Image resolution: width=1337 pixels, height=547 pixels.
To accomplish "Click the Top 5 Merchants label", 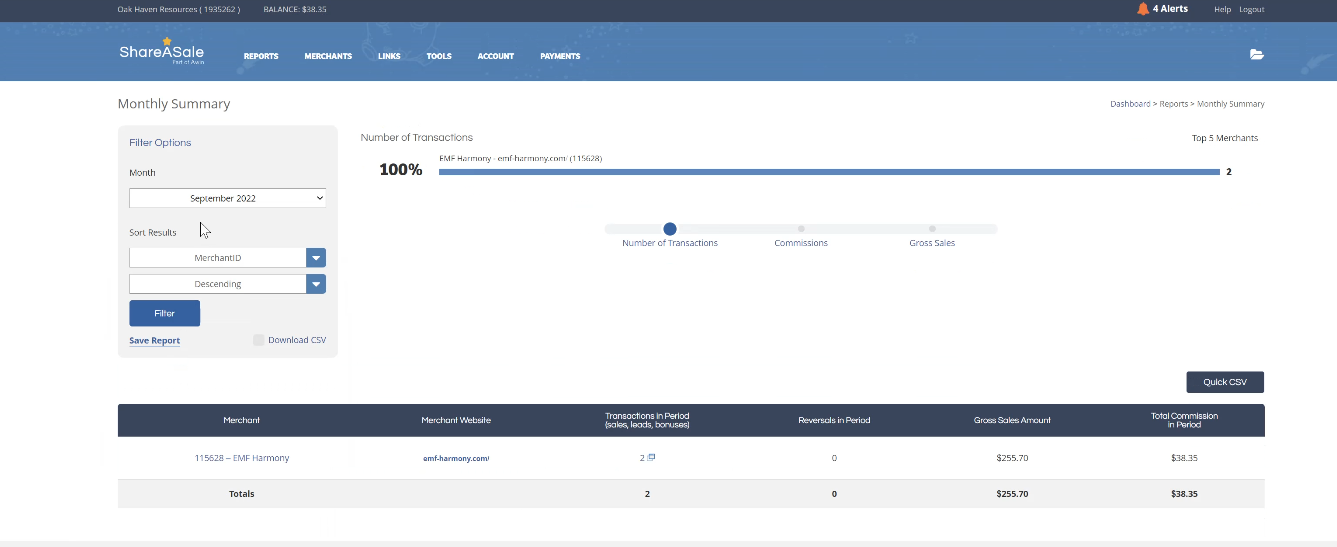I will [1225, 138].
